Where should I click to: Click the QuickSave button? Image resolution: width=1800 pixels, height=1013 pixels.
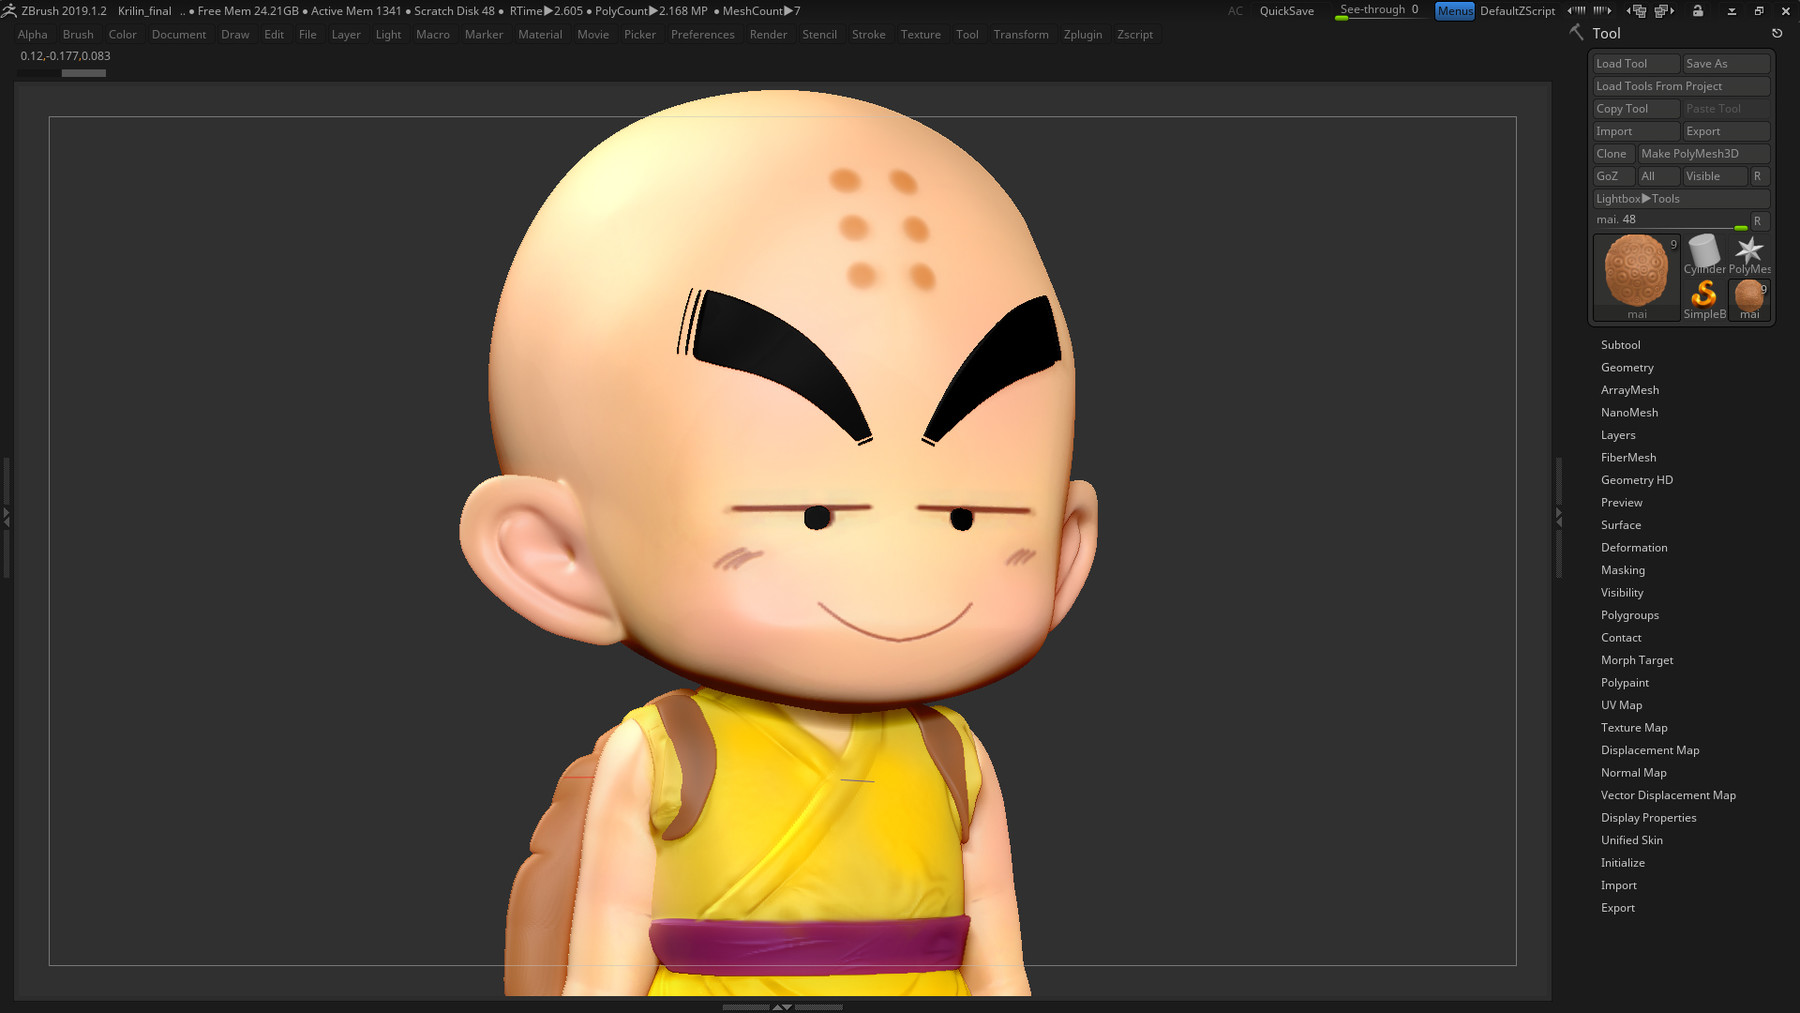pos(1287,11)
